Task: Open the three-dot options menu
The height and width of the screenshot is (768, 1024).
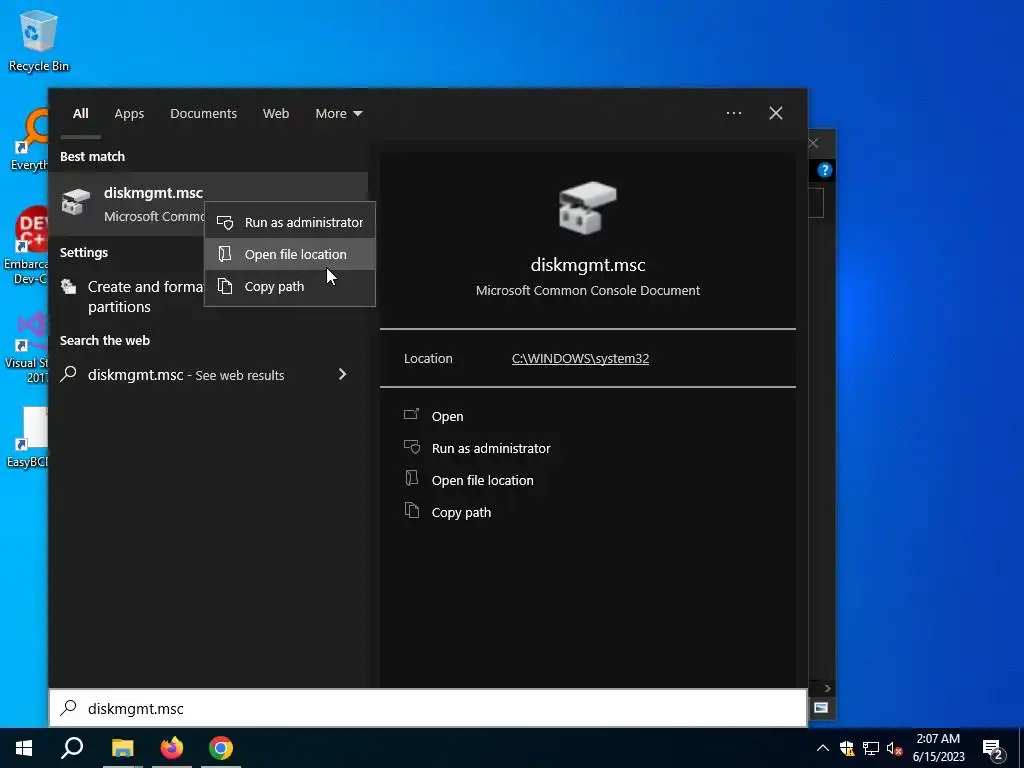Action: point(733,114)
